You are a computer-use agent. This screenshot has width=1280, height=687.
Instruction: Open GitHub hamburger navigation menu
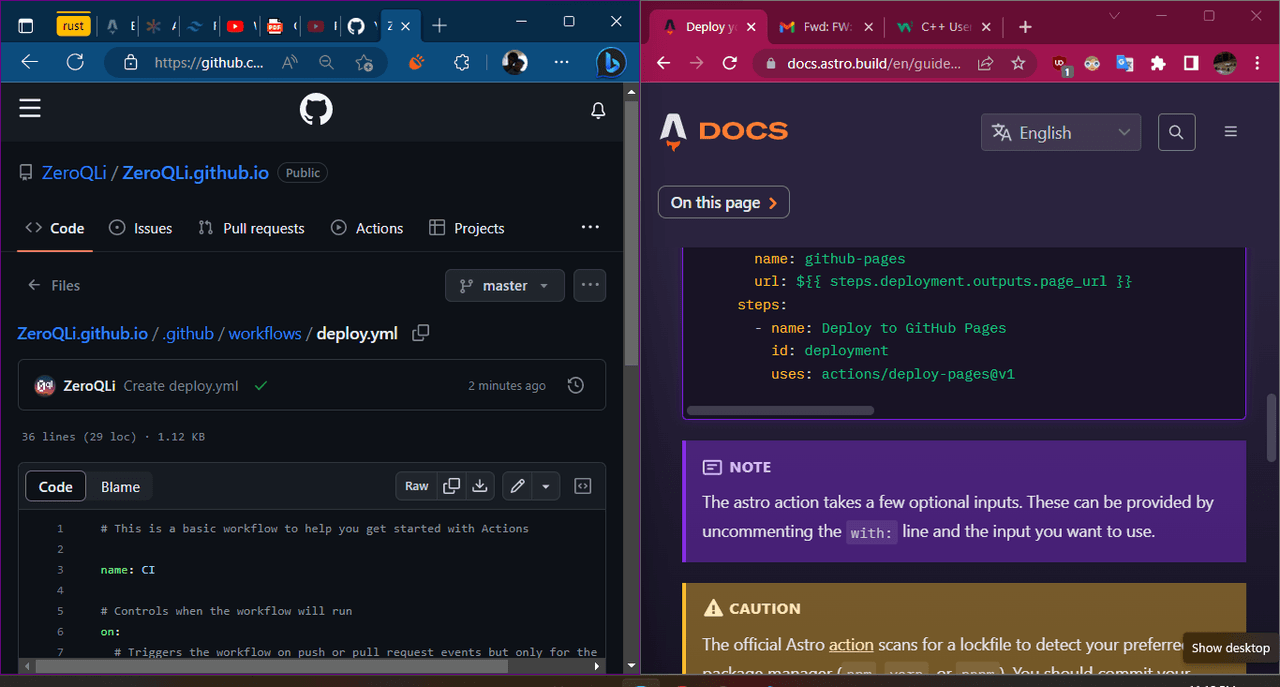[30, 109]
